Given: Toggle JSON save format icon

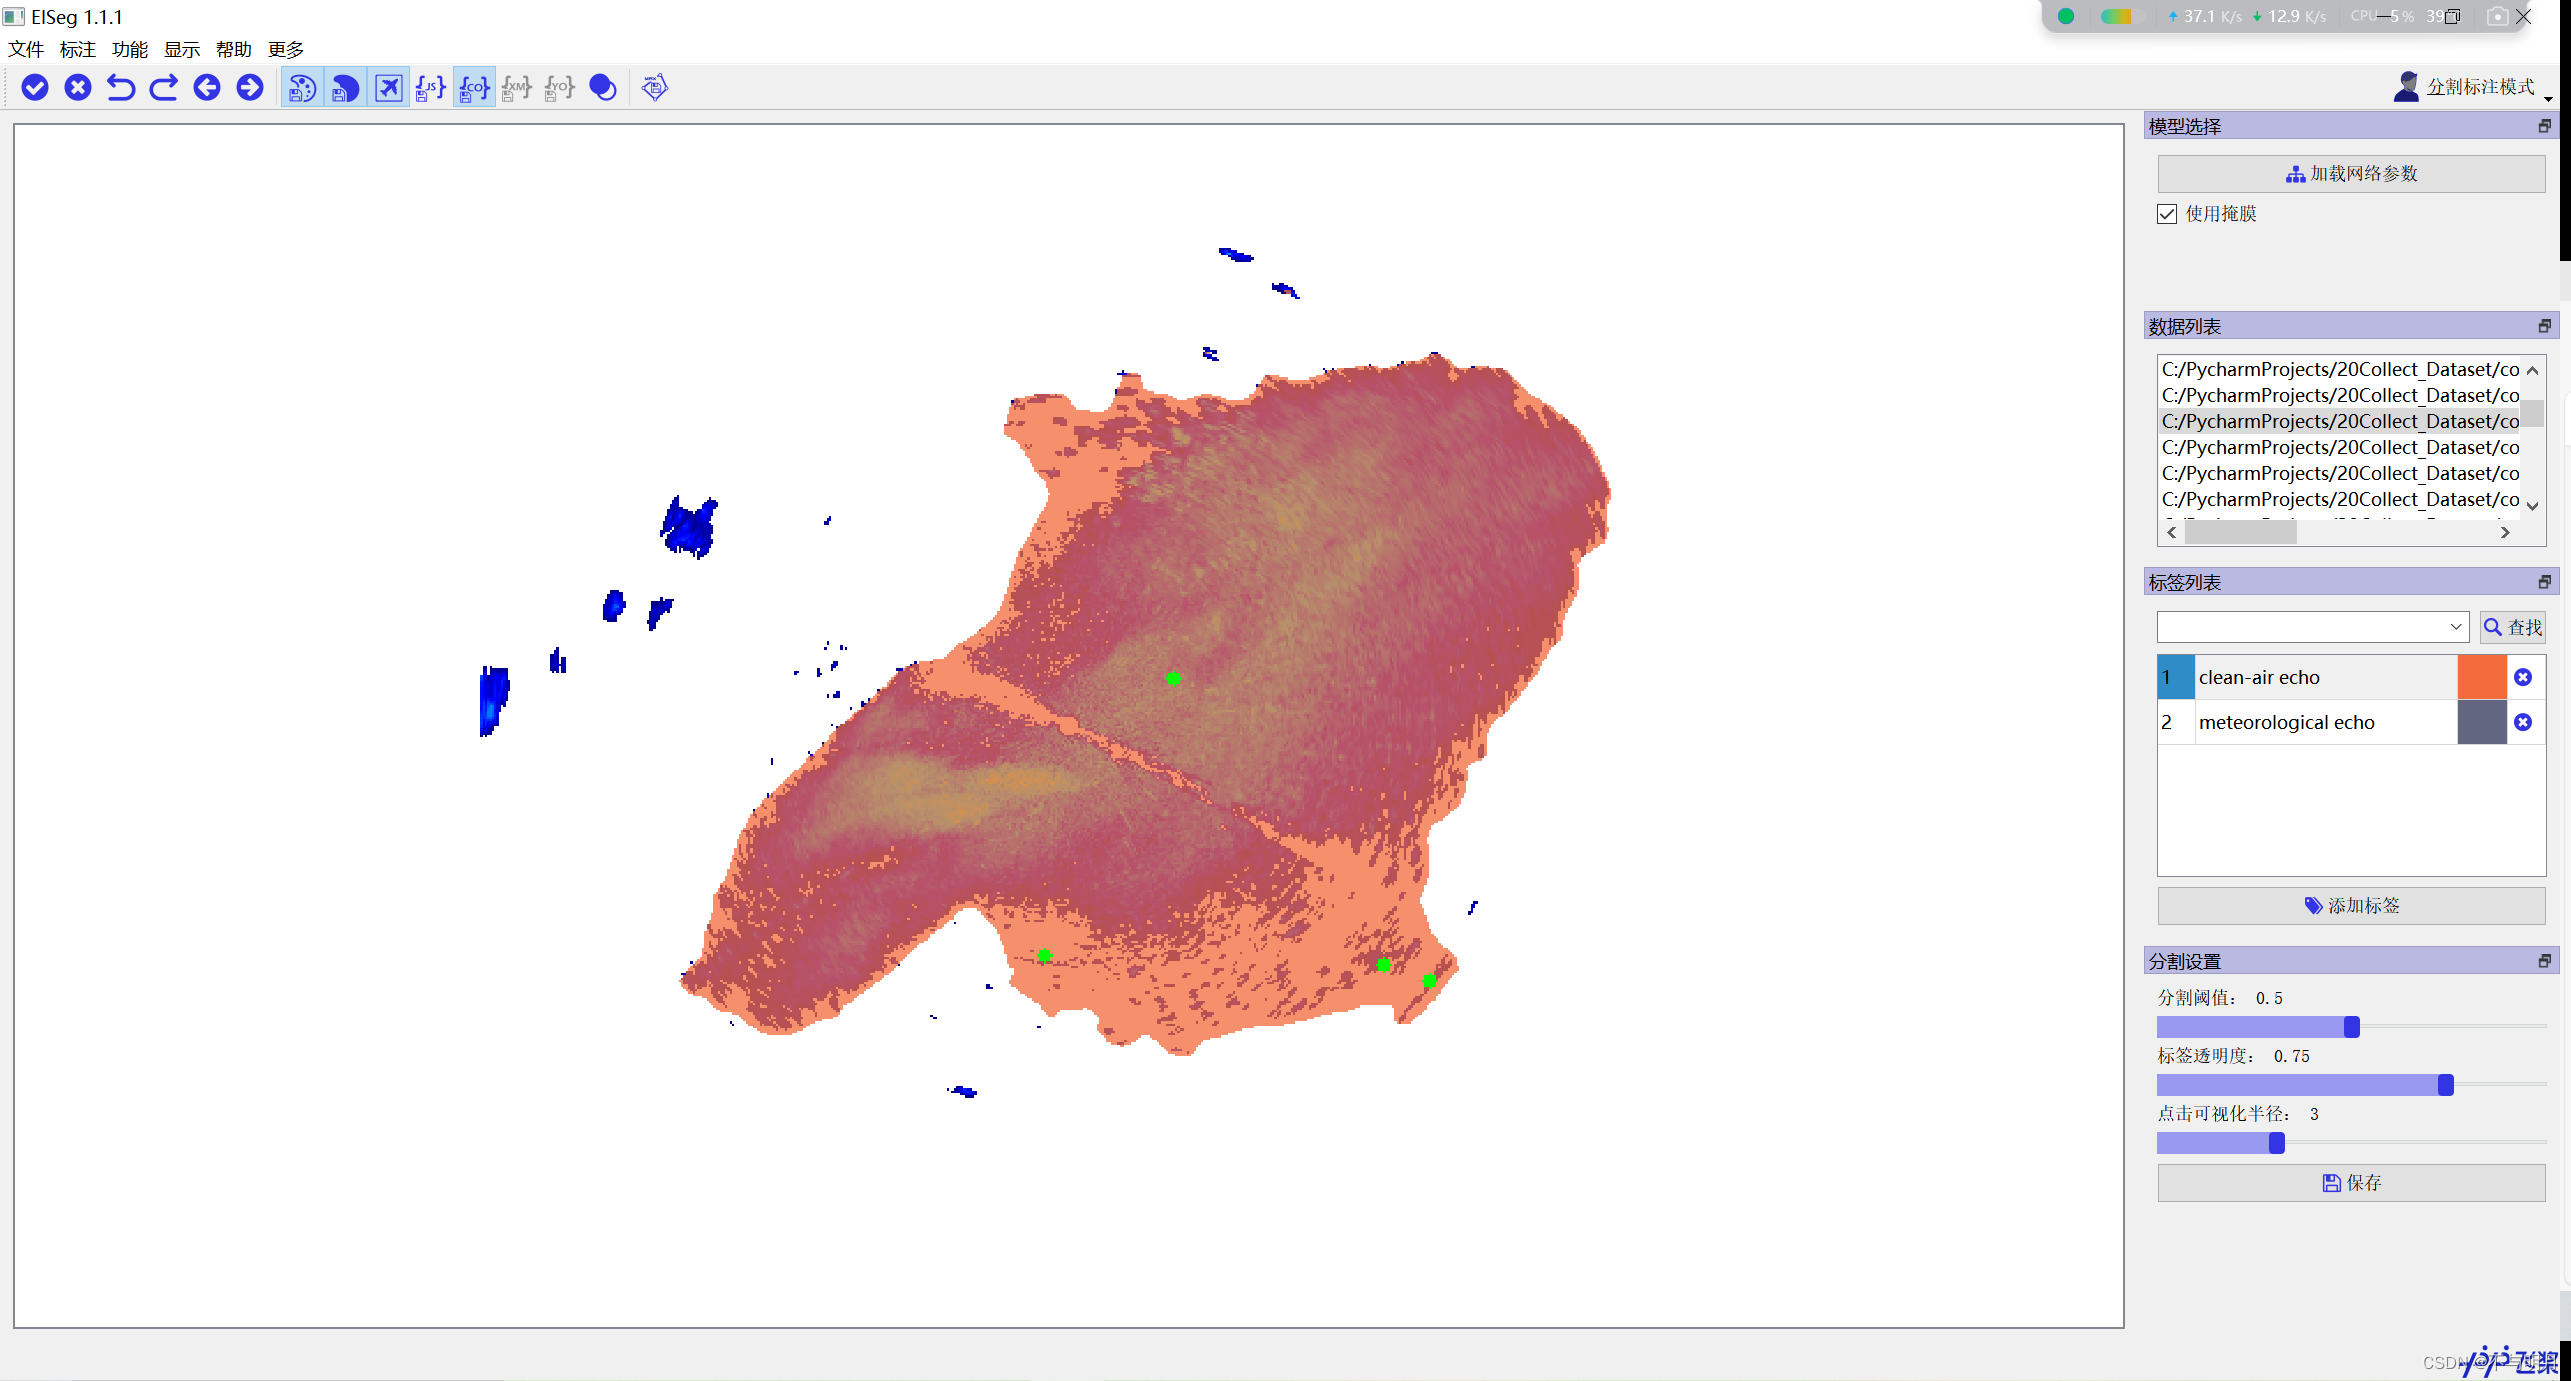Looking at the screenshot, I should [x=431, y=88].
